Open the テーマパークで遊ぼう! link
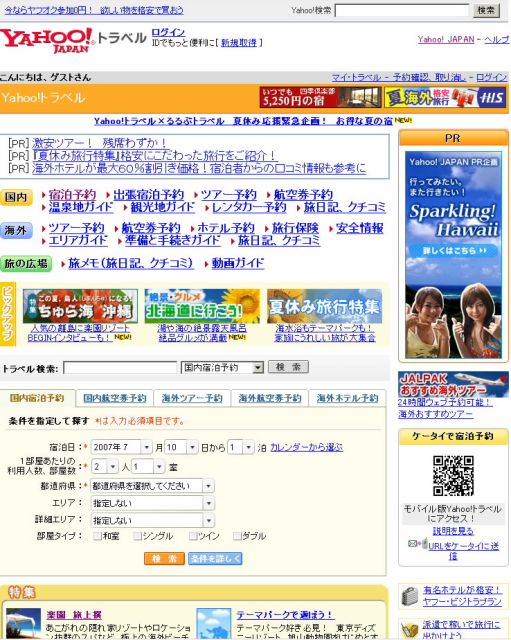Viewport: 511px width, 640px height. pos(285,615)
